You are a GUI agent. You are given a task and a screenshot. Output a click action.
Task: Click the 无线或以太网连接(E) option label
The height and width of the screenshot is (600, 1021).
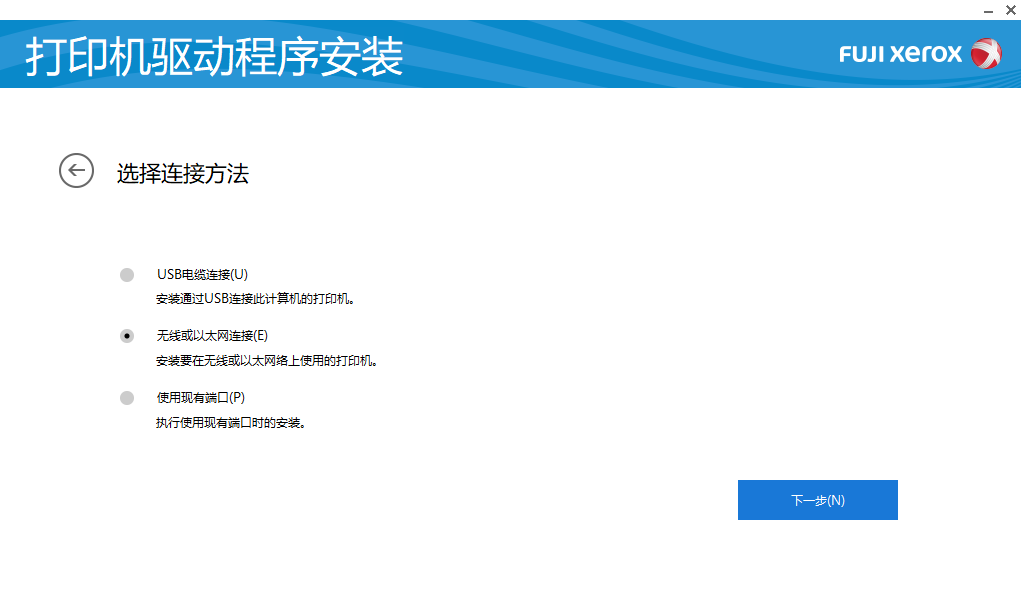coord(212,336)
